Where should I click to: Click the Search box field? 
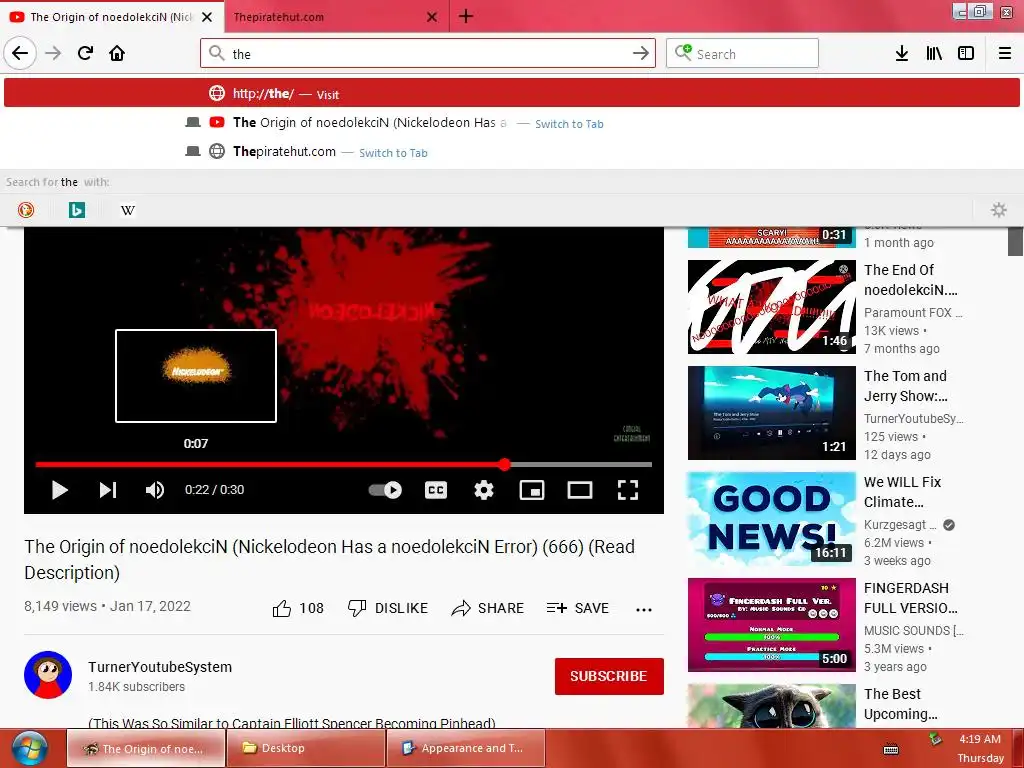[x=743, y=54]
